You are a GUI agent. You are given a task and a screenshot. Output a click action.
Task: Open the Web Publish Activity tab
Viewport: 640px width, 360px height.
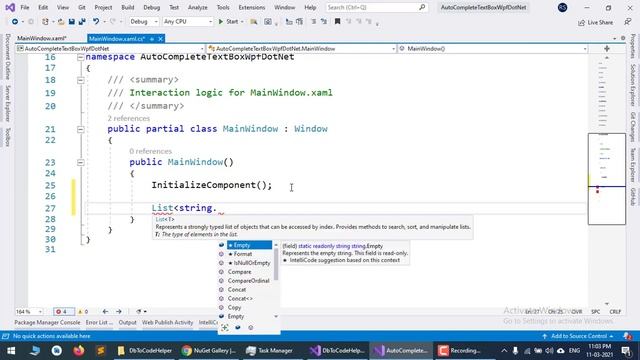(167, 322)
